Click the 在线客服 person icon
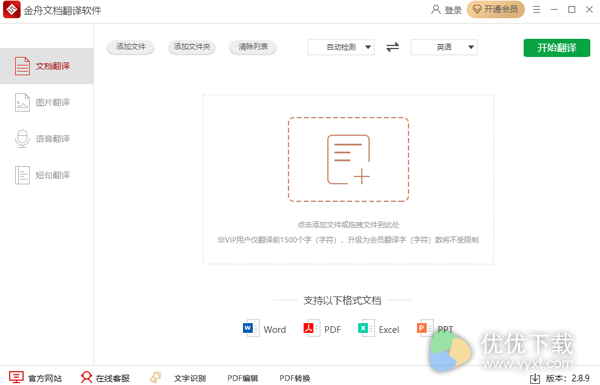This screenshot has height=385, width=600. click(86, 377)
